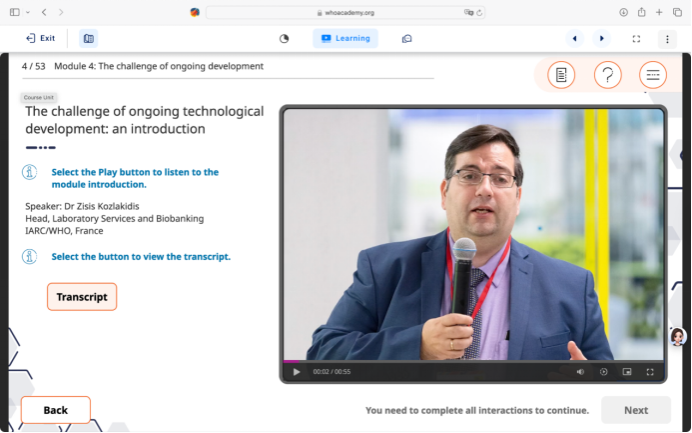Open the help question mark icon
This screenshot has width=692, height=433.
click(607, 75)
